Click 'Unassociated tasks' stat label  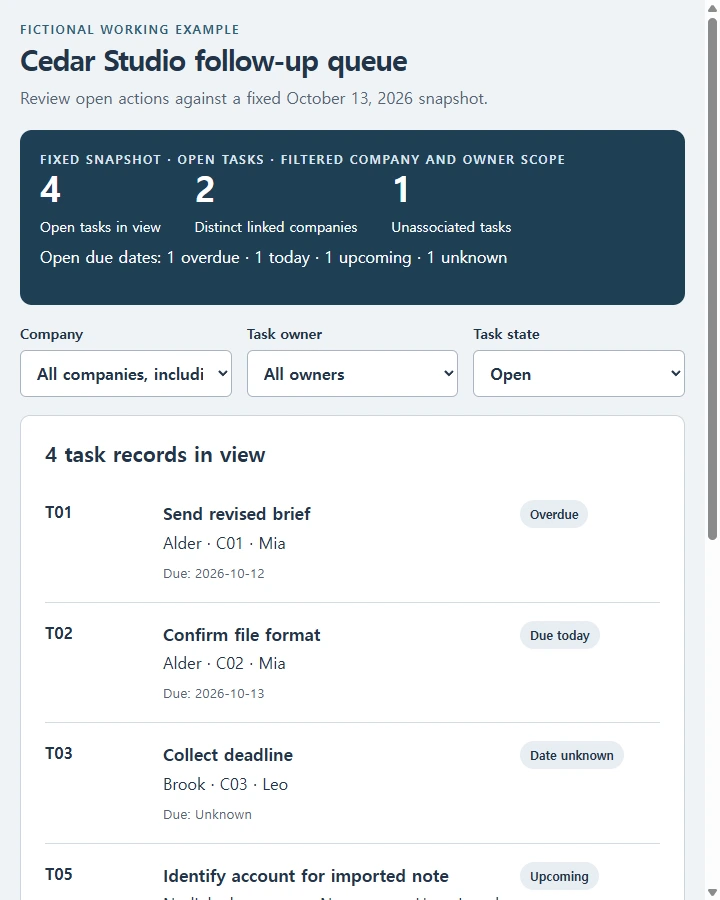coord(451,227)
